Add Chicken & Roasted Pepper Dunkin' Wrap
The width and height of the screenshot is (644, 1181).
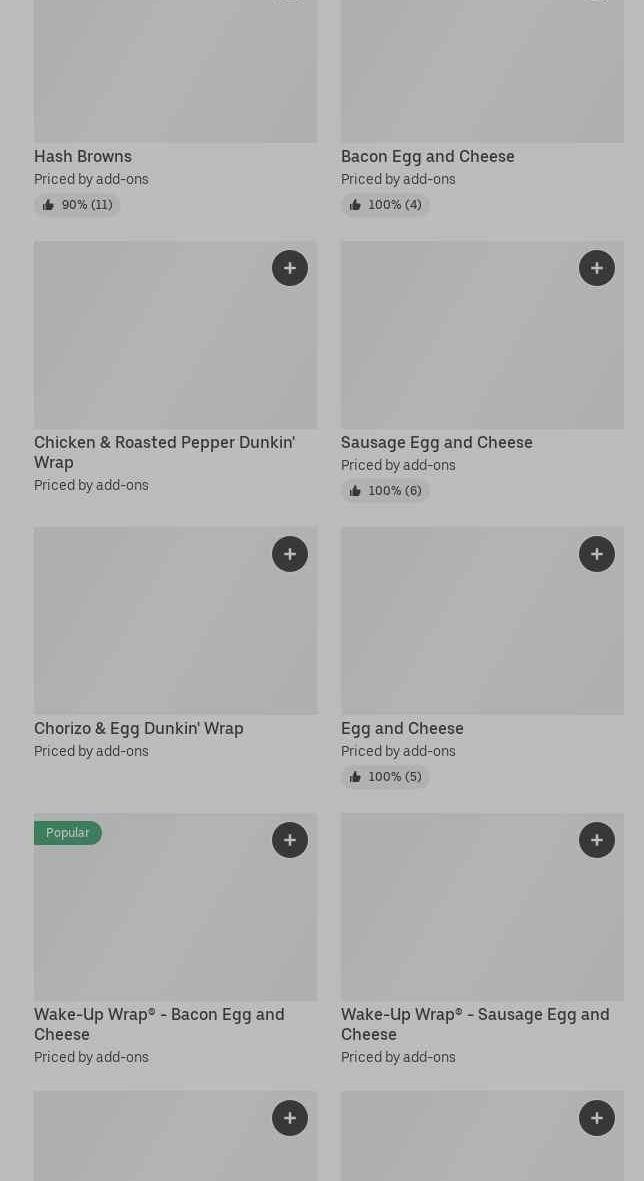point(290,268)
